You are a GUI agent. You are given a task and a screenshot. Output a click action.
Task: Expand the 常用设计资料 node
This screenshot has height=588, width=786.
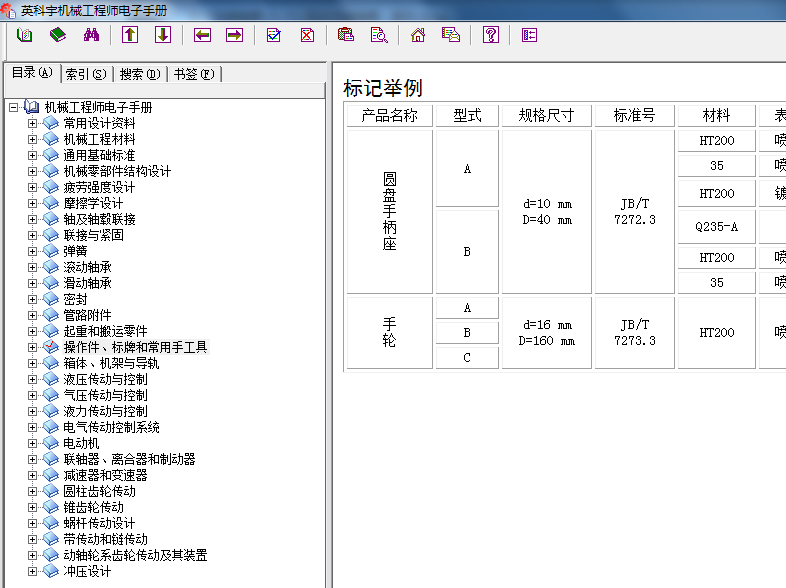click(33, 123)
